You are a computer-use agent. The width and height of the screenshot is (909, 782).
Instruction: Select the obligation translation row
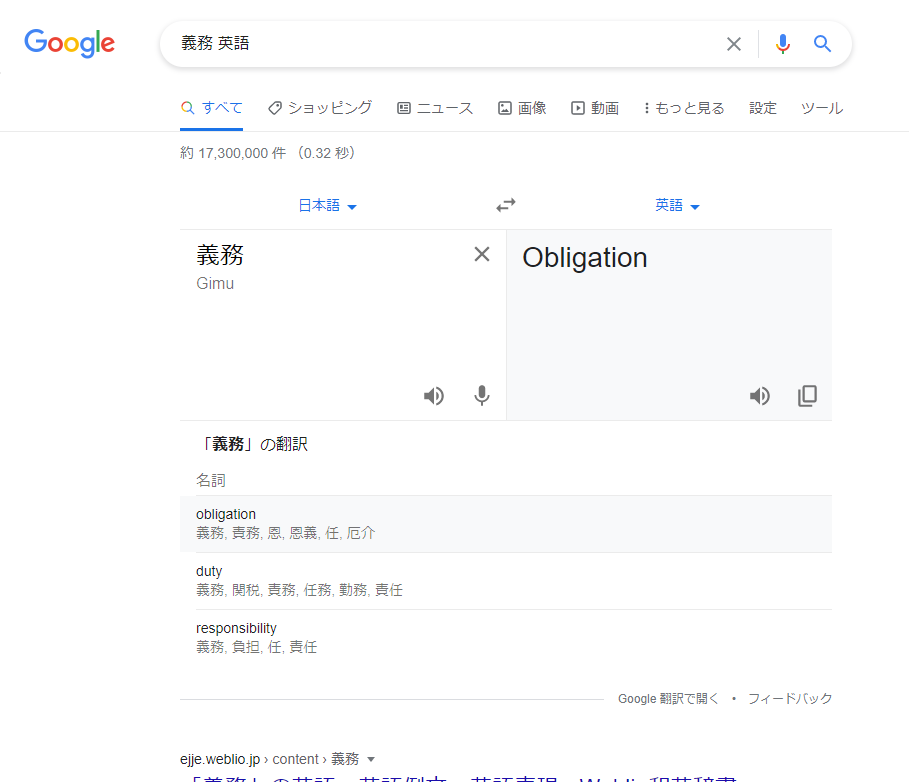point(506,523)
